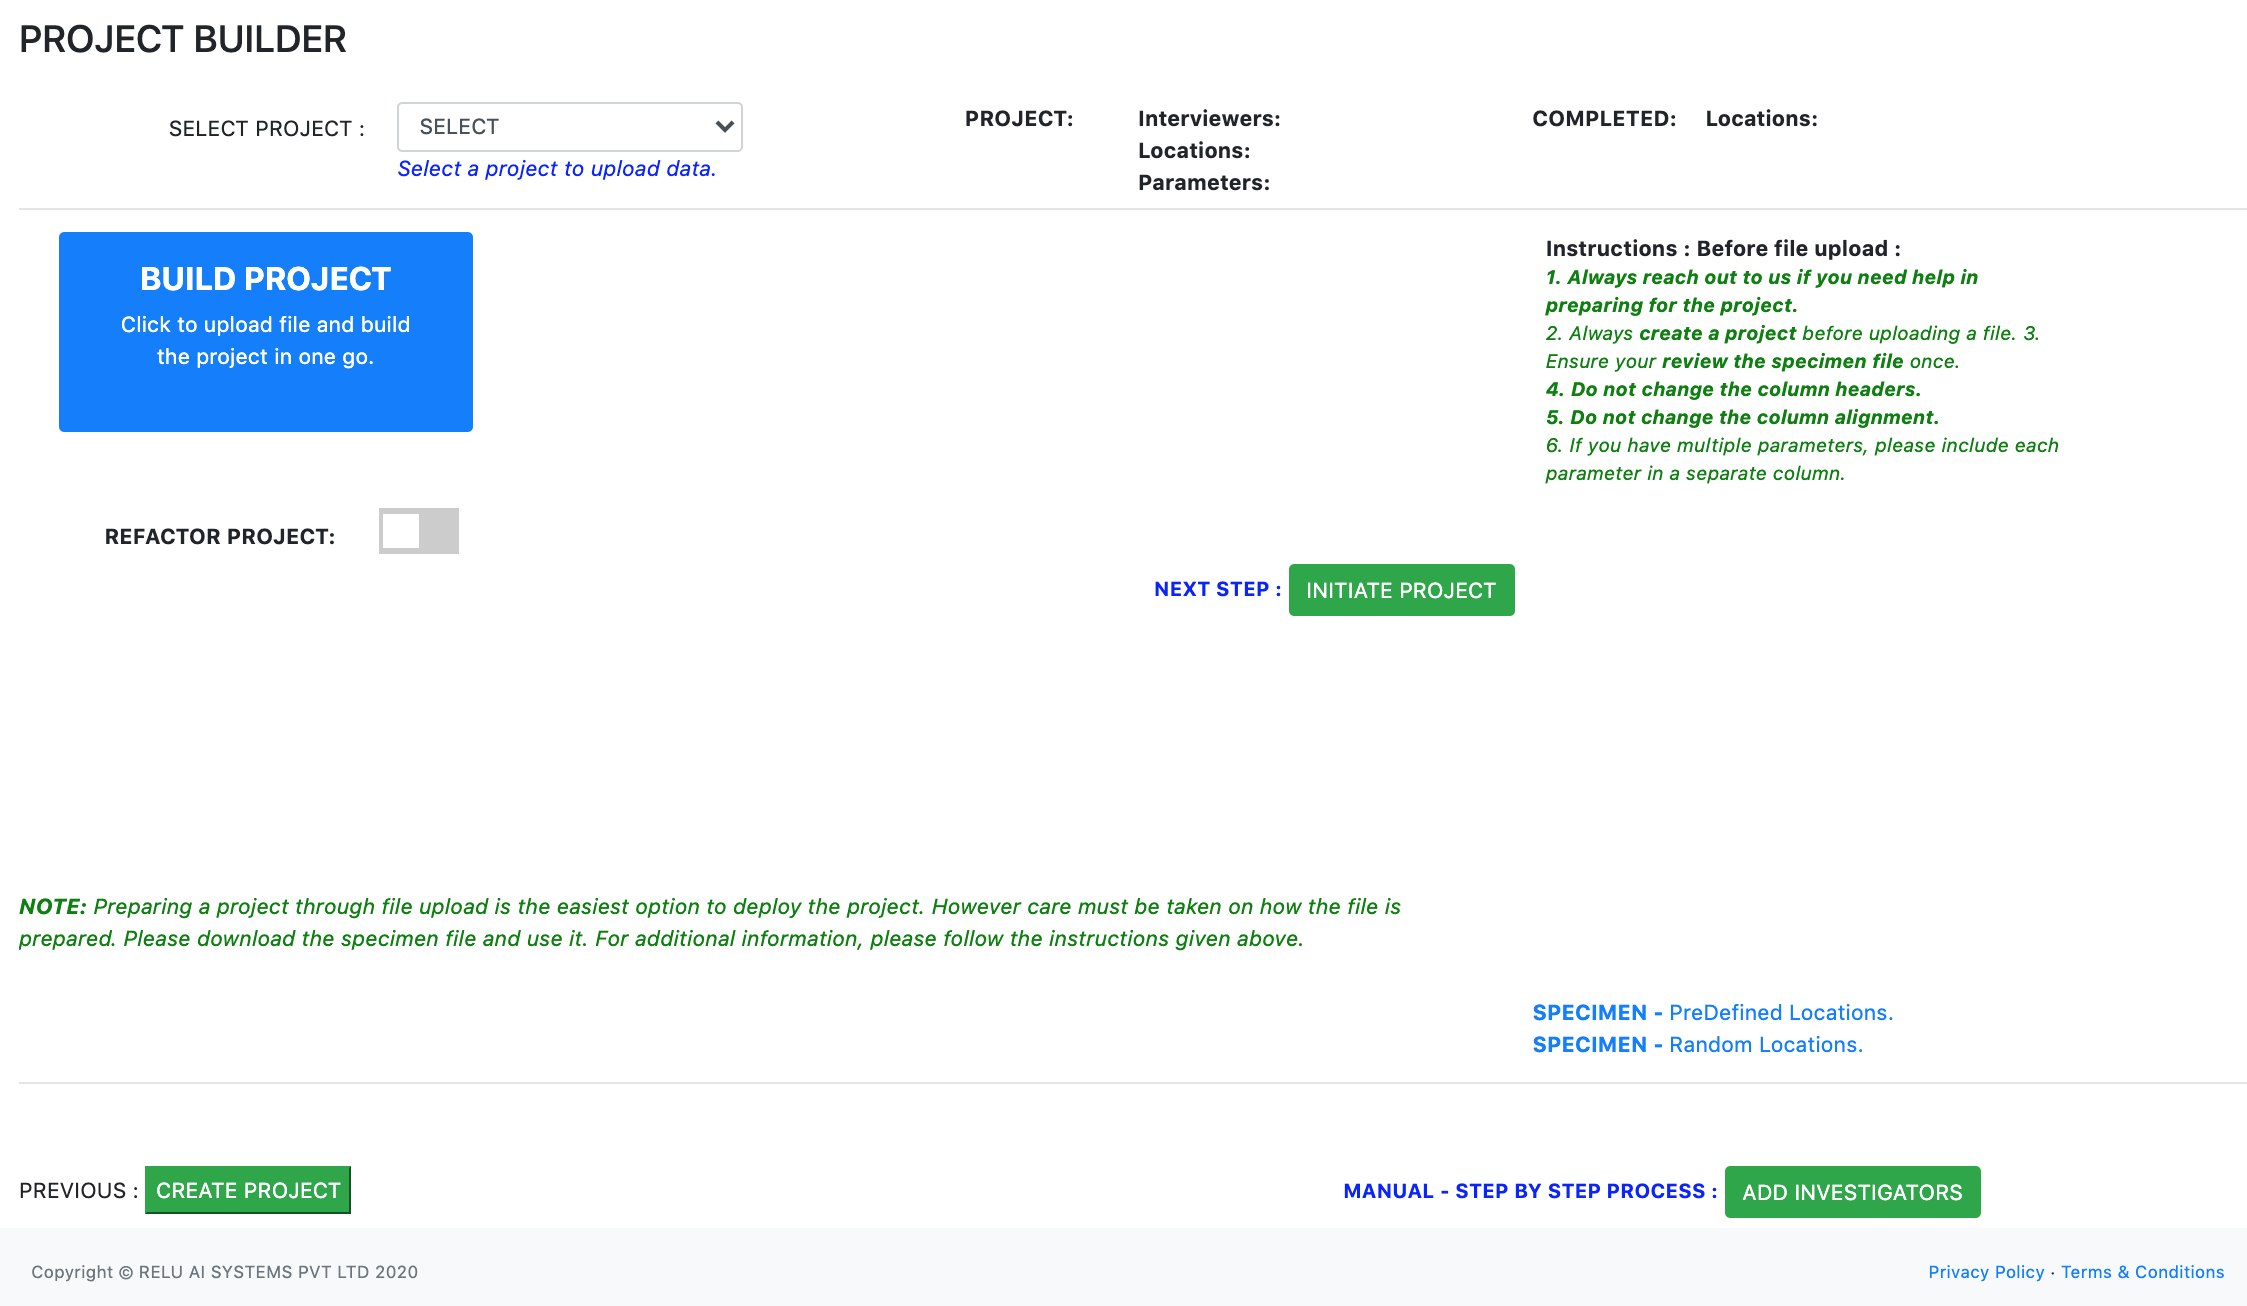Click the 'COMPLETED:' label

coord(1604,119)
